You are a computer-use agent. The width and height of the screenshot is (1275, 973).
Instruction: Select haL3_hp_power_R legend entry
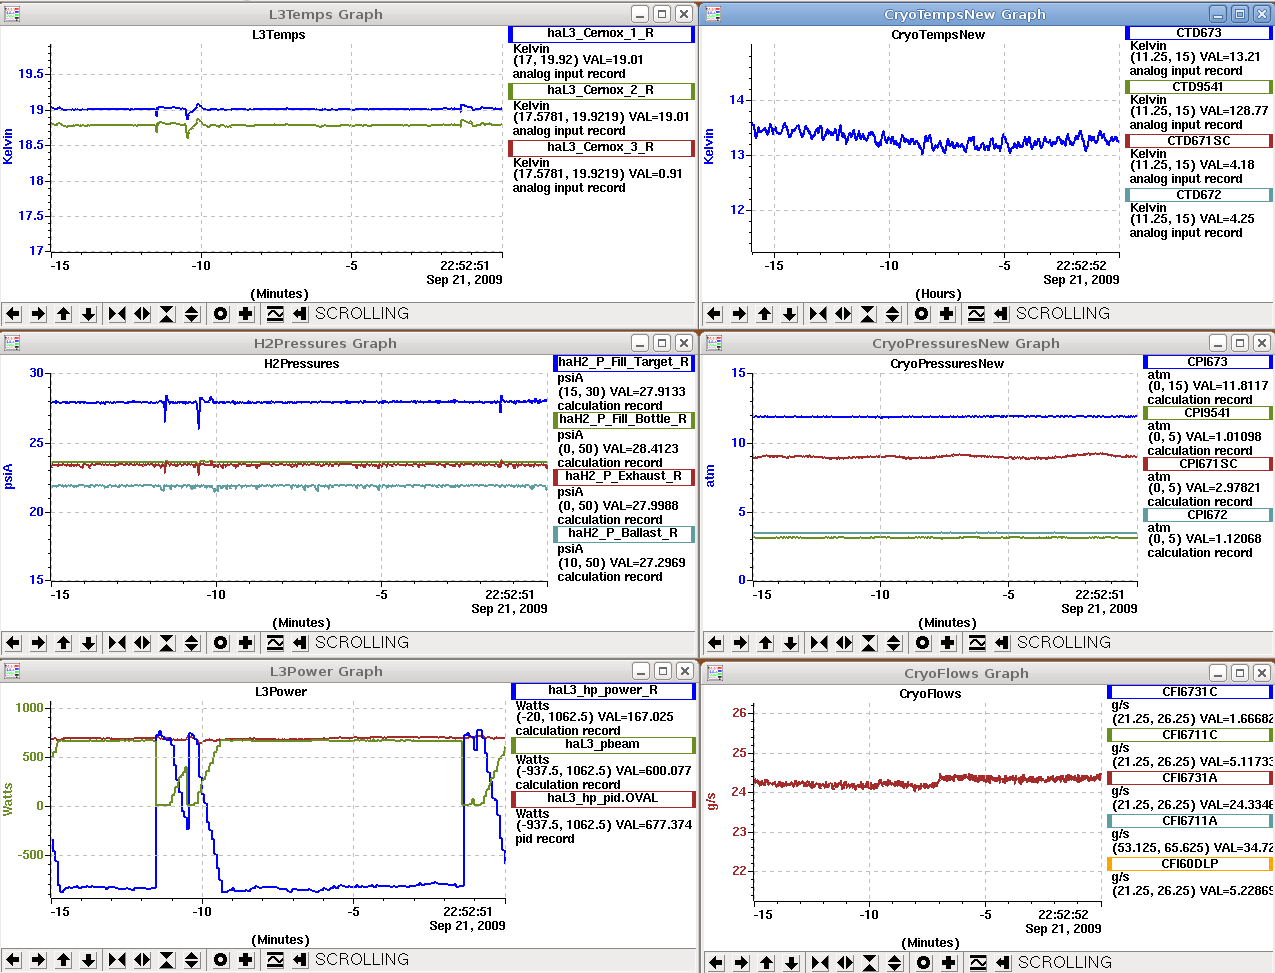click(603, 690)
